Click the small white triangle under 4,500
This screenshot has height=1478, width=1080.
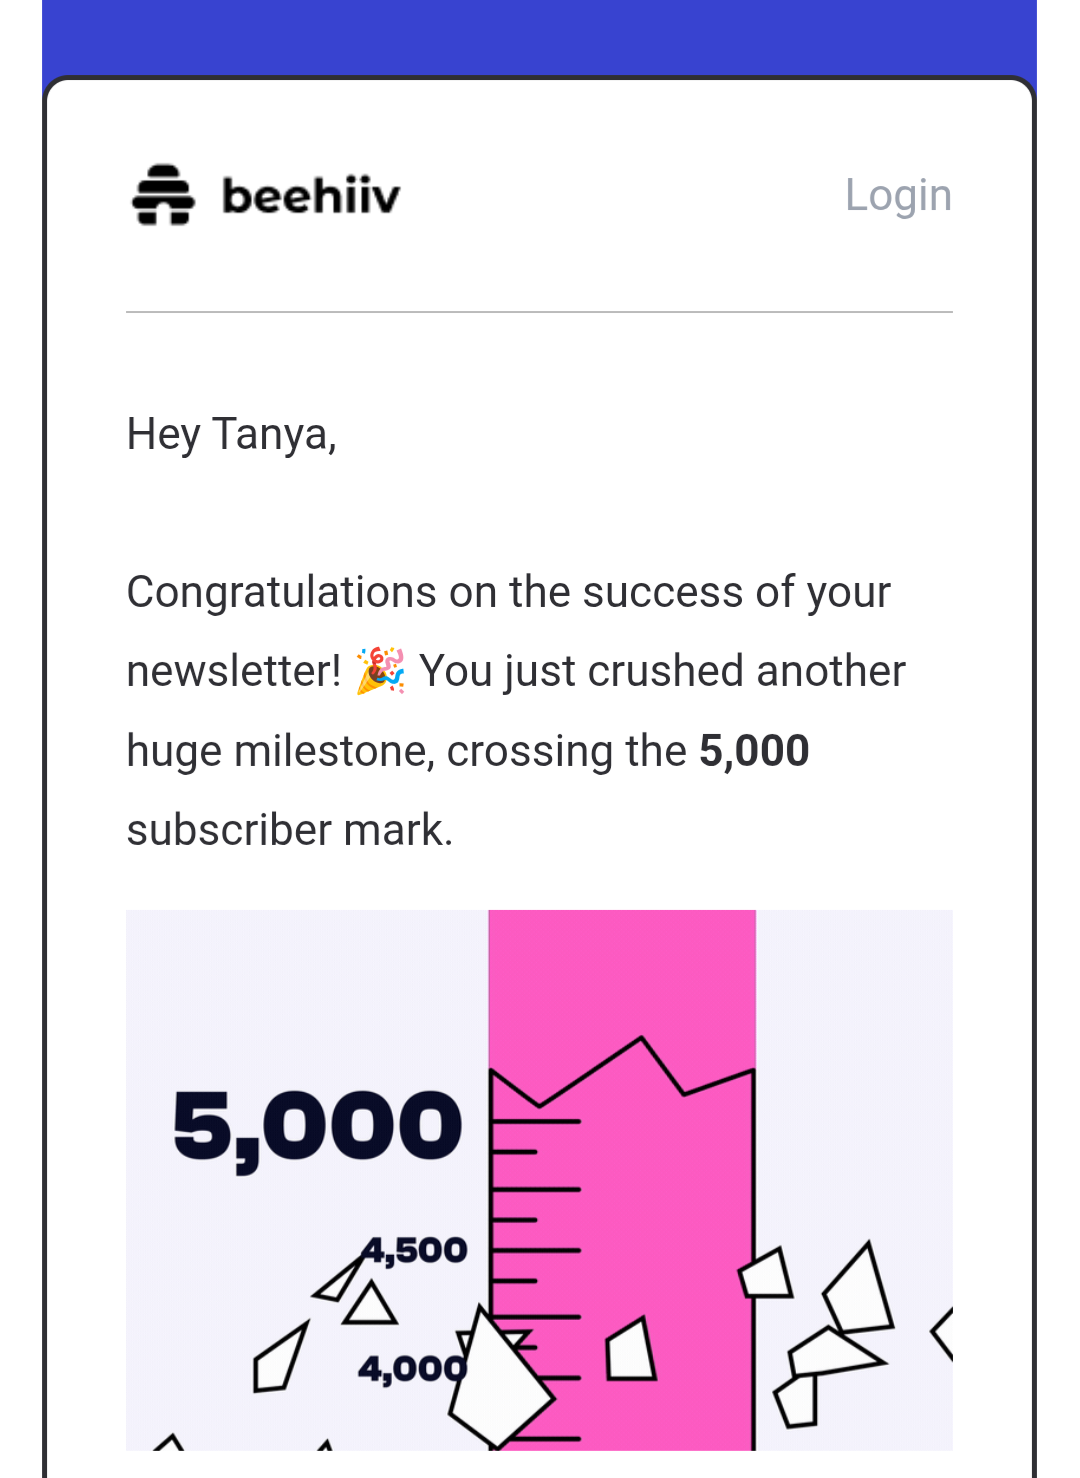pyautogui.click(x=369, y=1305)
